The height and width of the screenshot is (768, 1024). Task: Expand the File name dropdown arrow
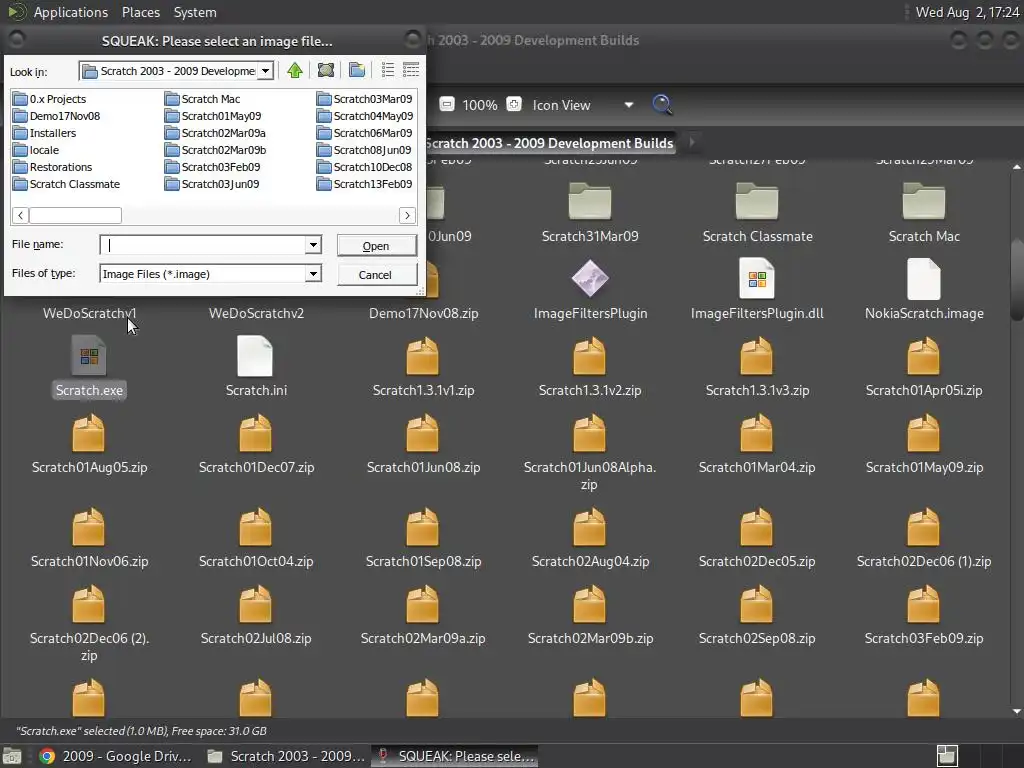[x=313, y=245]
